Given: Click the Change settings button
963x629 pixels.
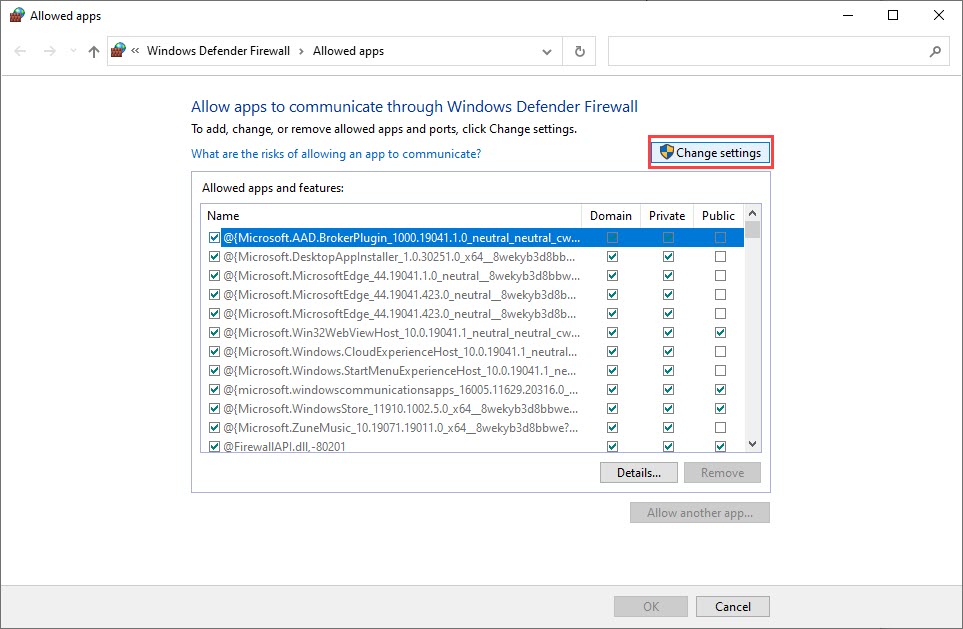Looking at the screenshot, I should tap(711, 152).
